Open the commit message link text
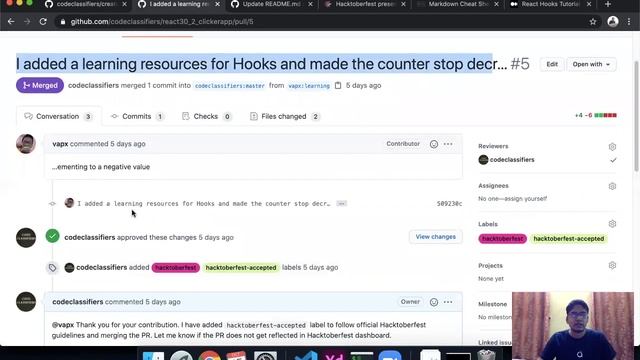The image size is (640, 360). (x=204, y=203)
